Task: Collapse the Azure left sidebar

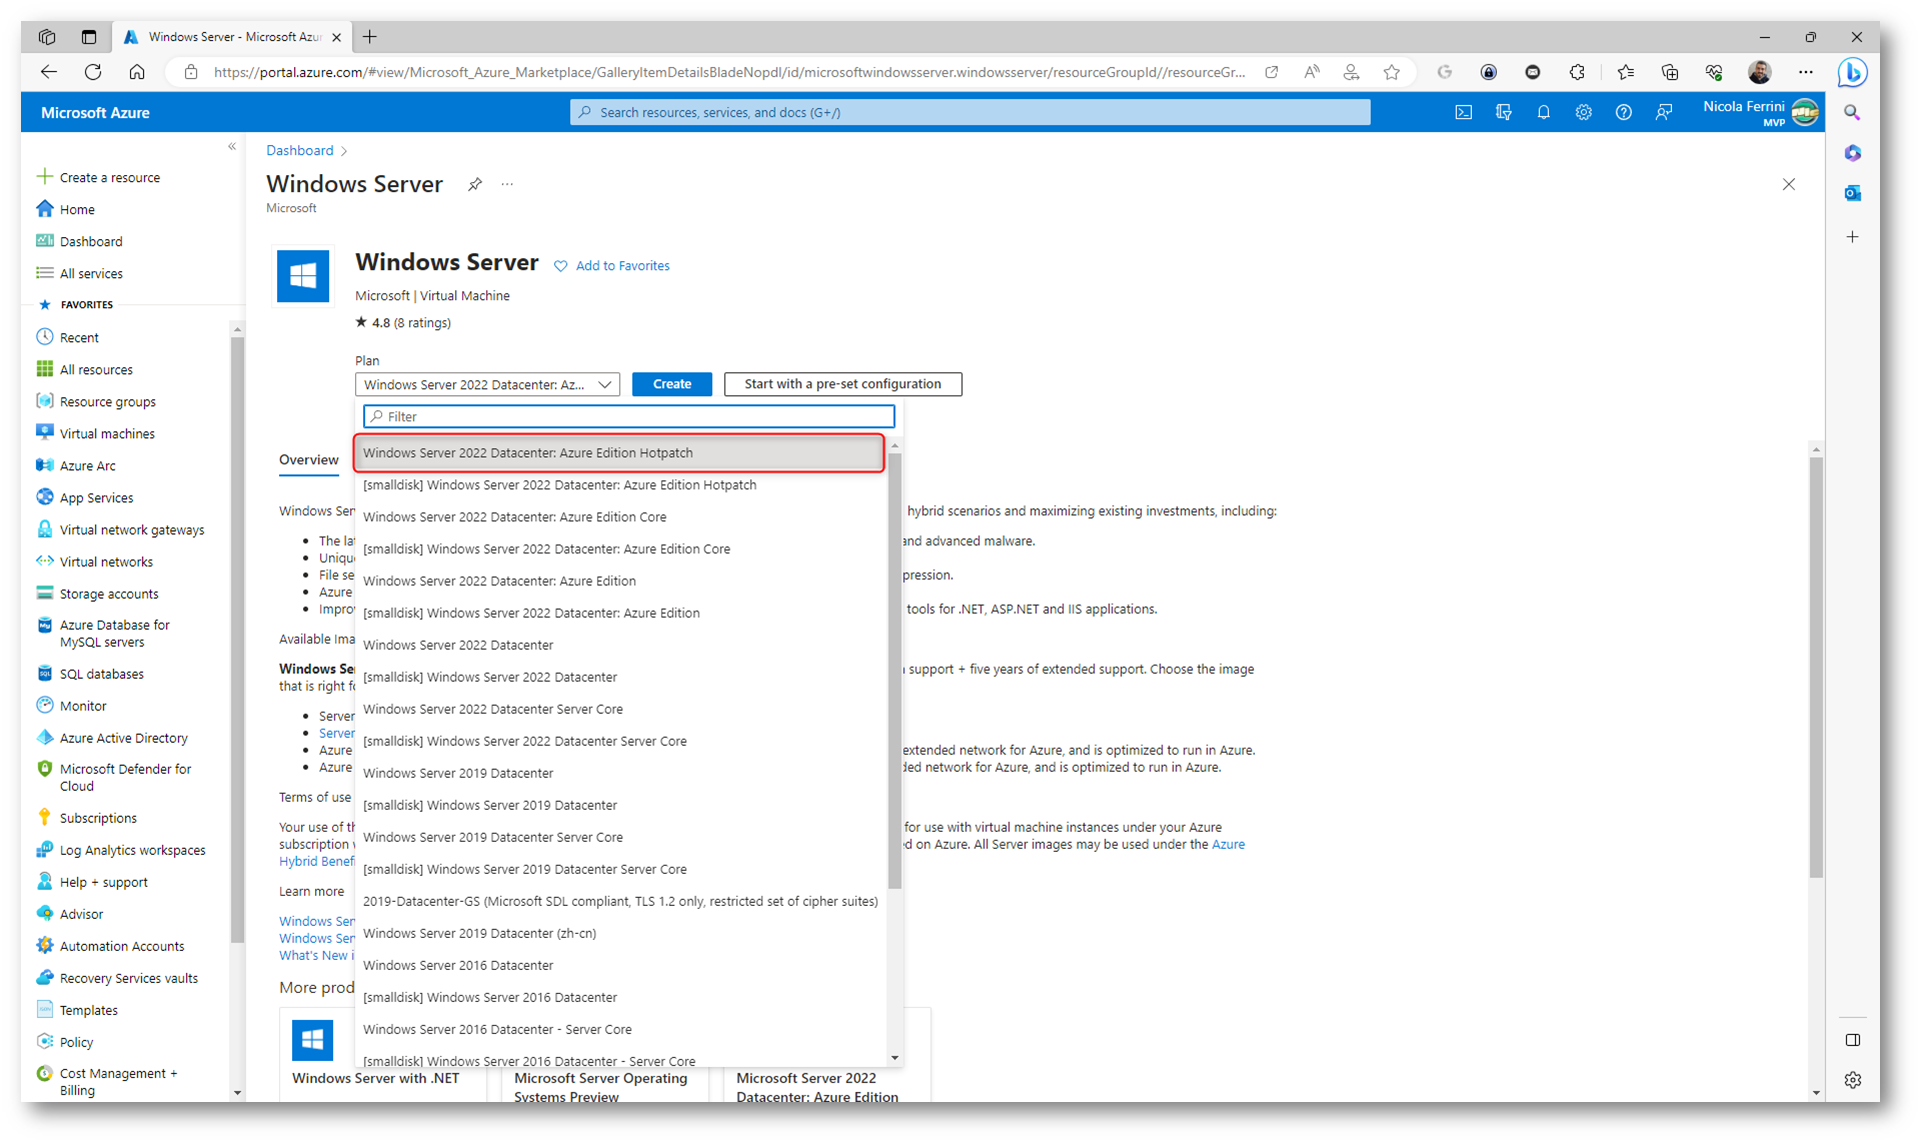Action: pyautogui.click(x=232, y=147)
